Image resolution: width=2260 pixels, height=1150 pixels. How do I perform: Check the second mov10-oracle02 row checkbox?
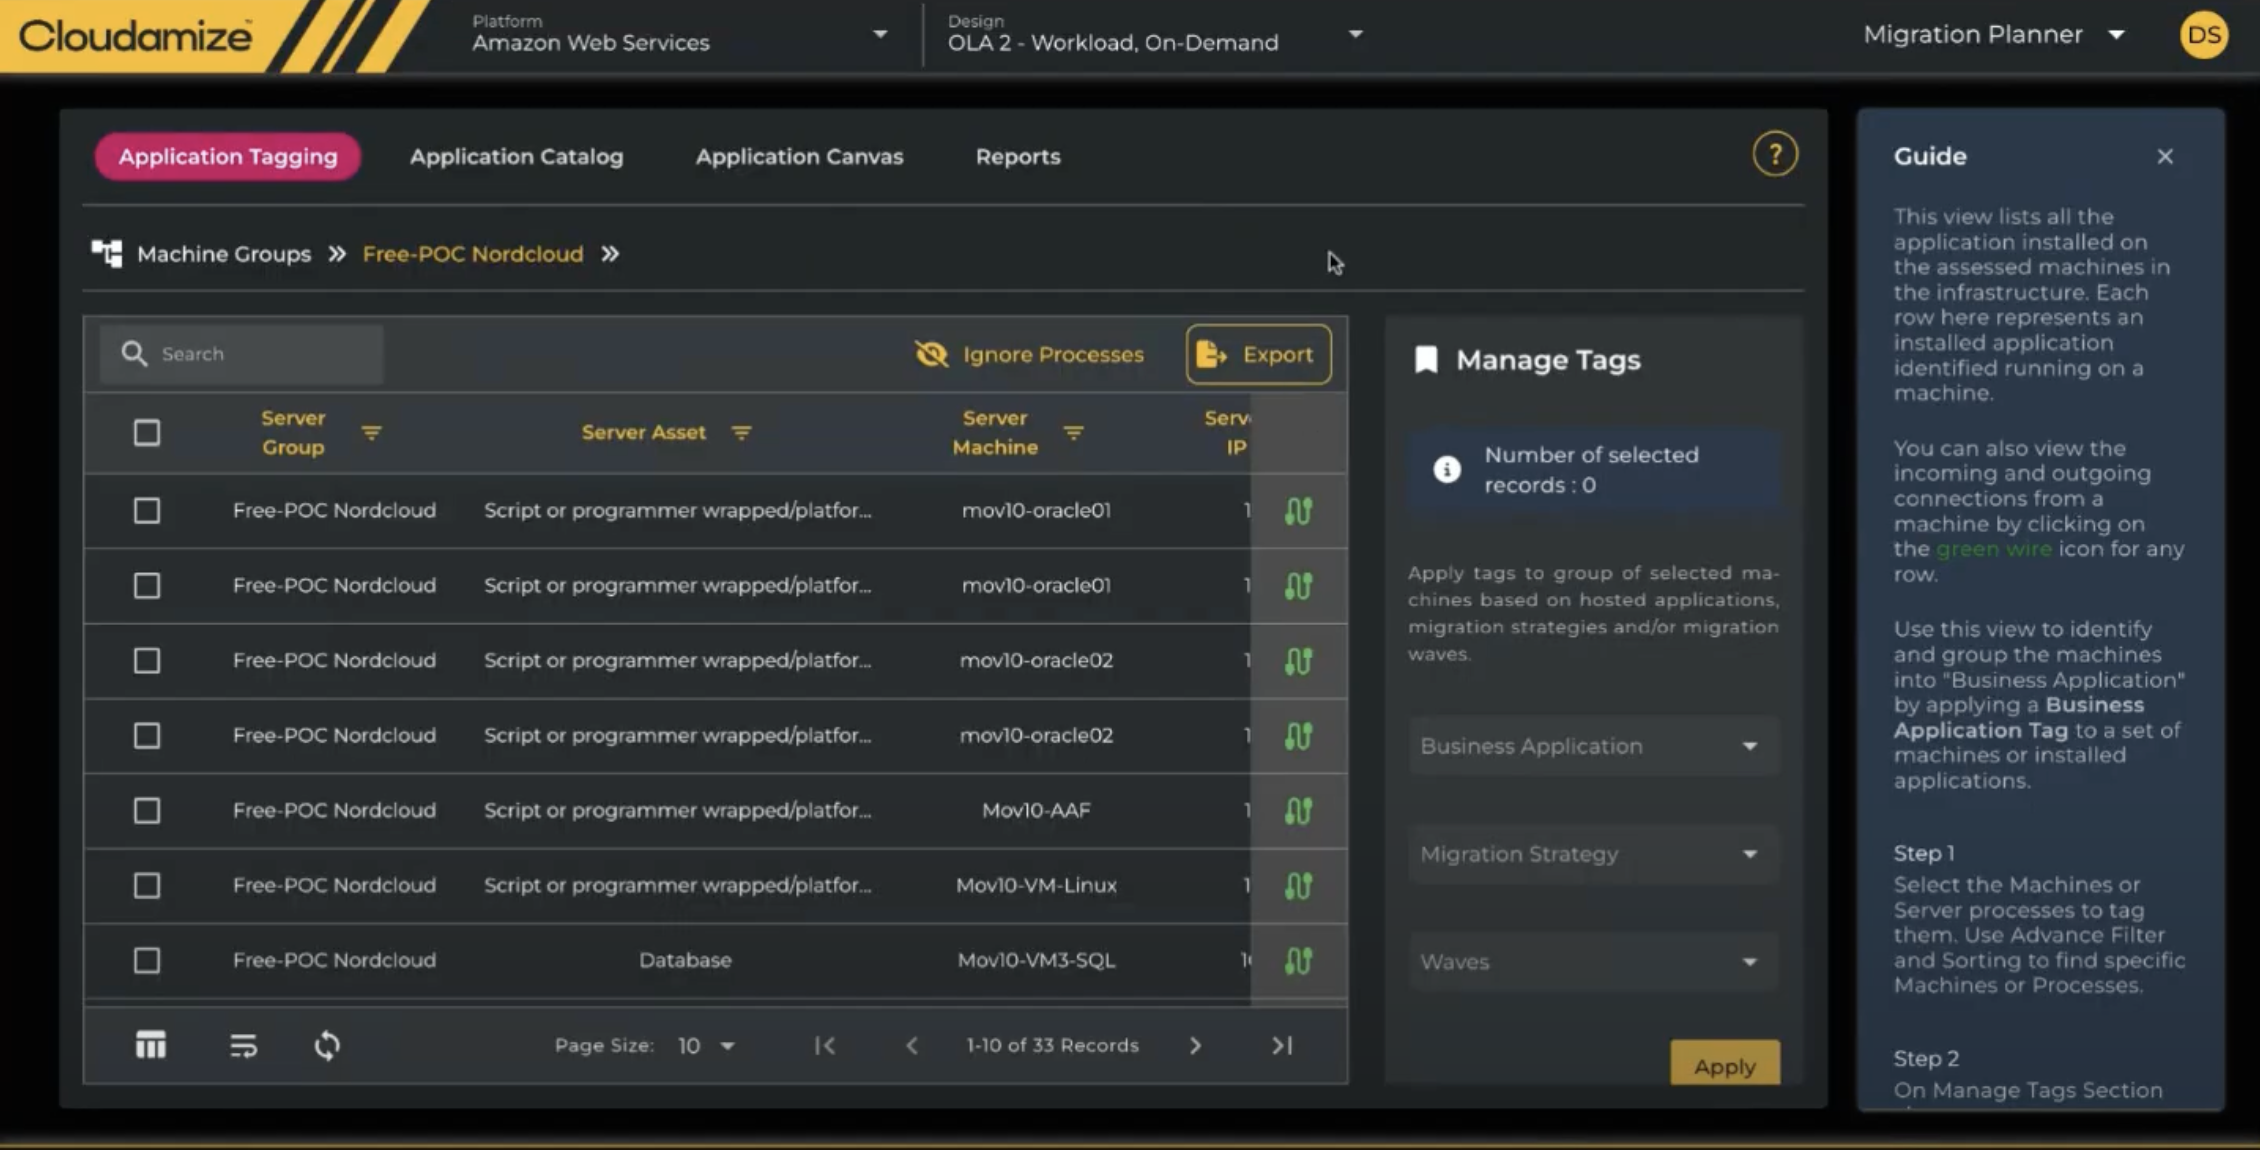click(147, 736)
